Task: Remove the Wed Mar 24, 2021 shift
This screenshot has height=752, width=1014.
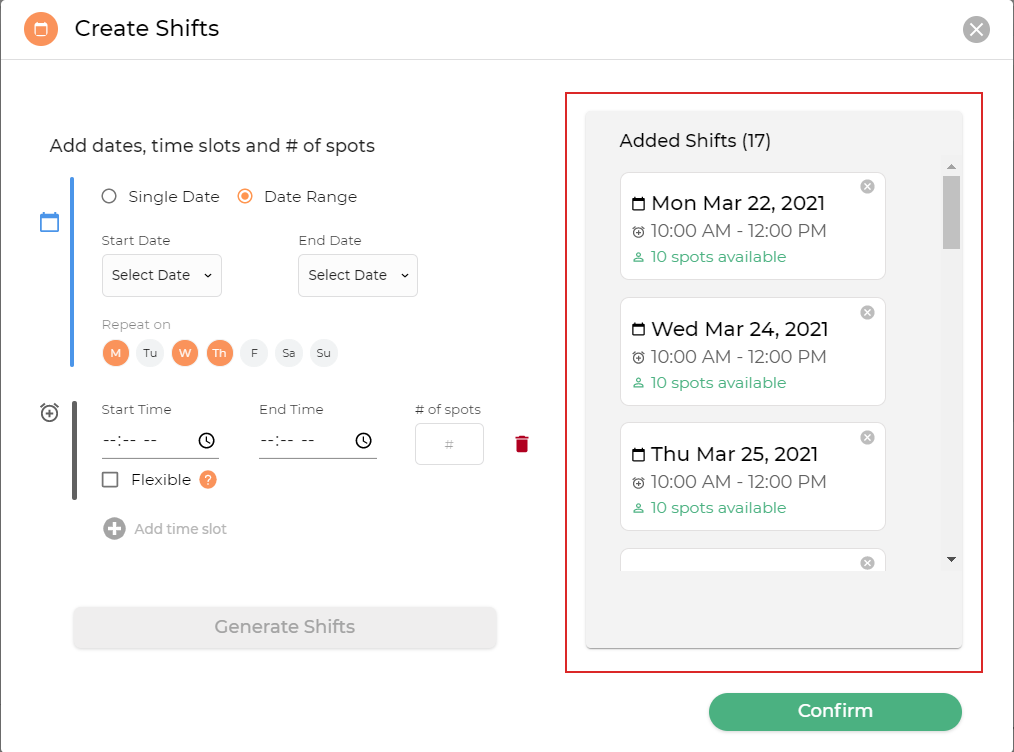Action: pyautogui.click(x=867, y=312)
